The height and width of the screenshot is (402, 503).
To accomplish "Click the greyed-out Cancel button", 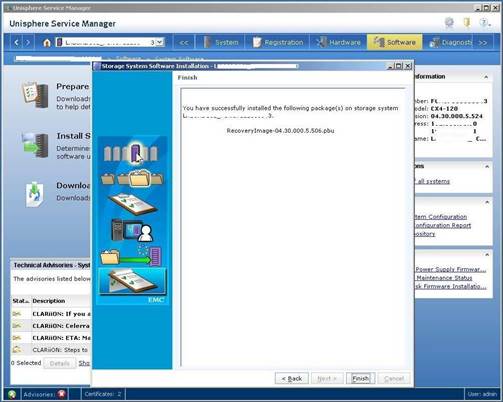I will [394, 378].
